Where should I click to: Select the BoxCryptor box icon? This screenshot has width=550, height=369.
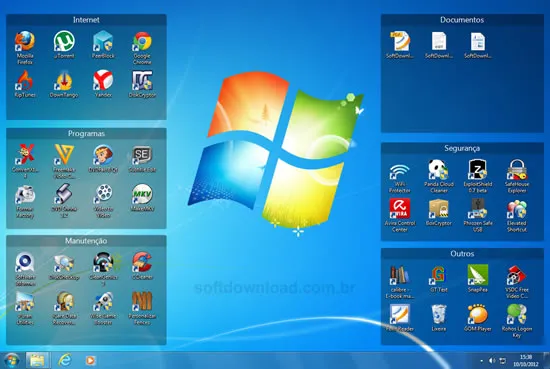pos(439,209)
